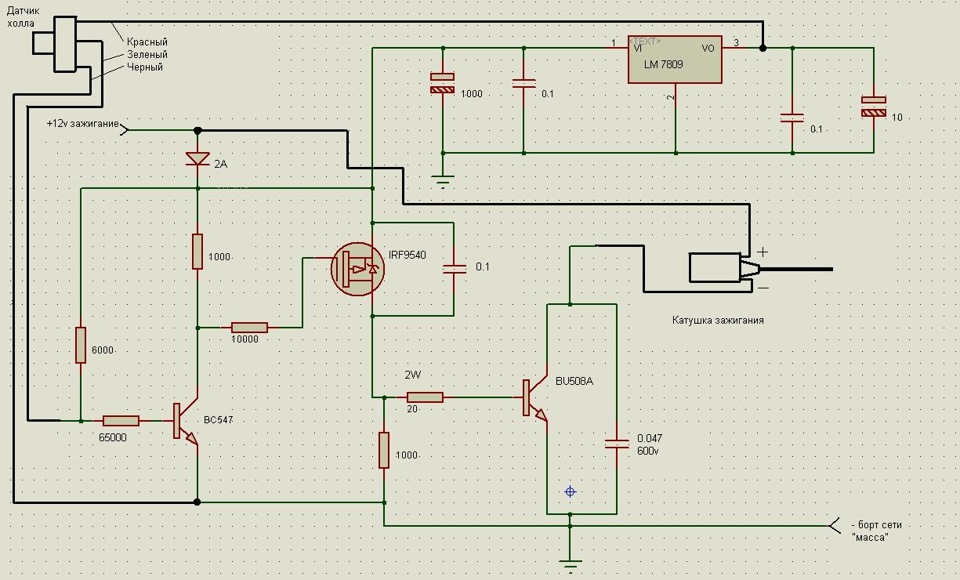Click the 2A diode symbol
The width and height of the screenshot is (960, 580).
click(197, 159)
